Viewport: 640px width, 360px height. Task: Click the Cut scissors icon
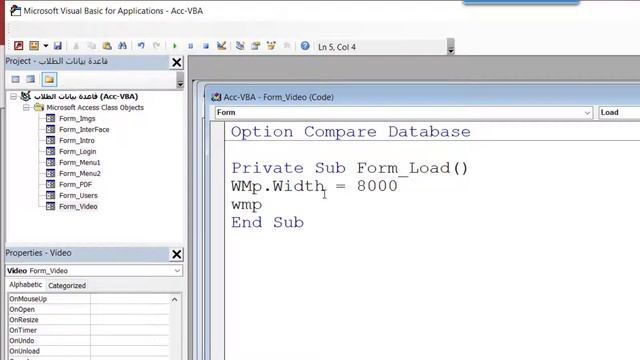(76, 46)
